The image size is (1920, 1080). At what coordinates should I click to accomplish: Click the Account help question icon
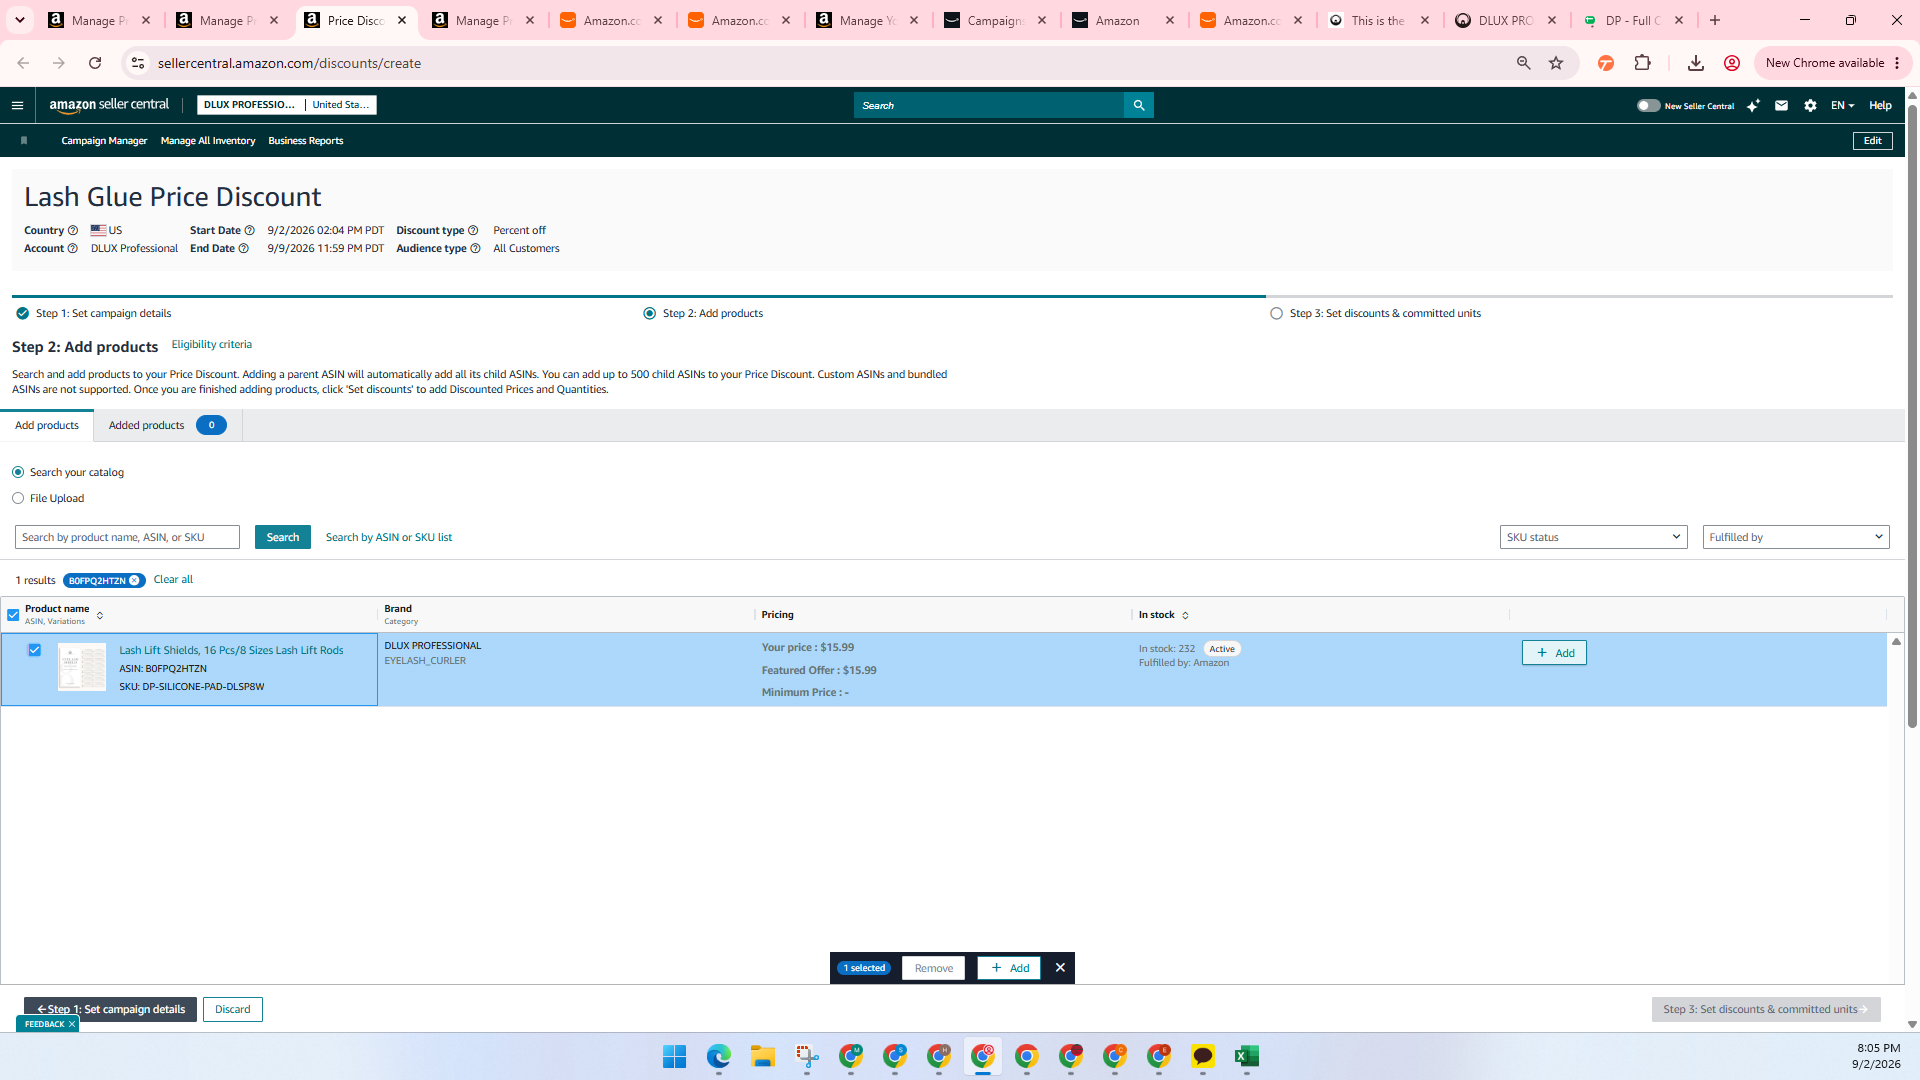(72, 249)
